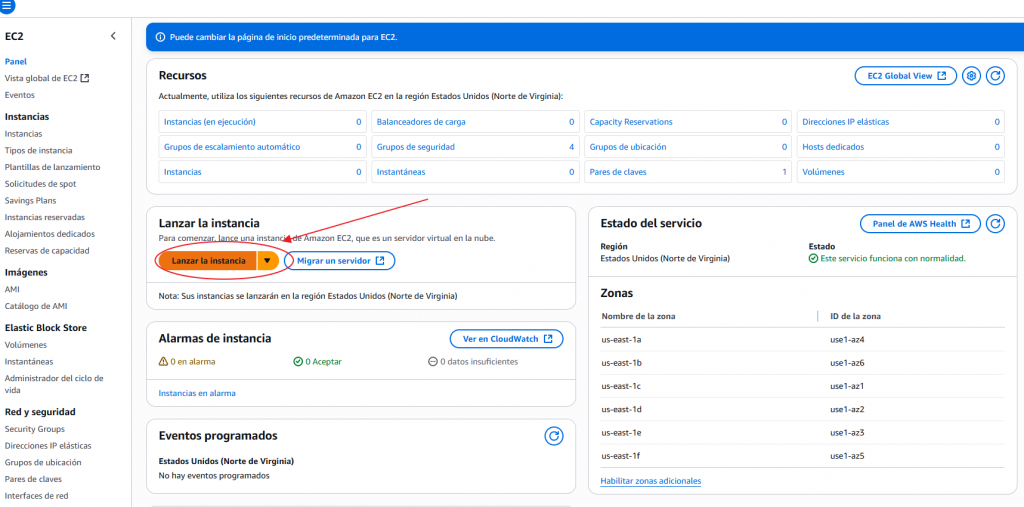Viewport: 1024px width, 507px height.
Task: Open Volúmenes resource tile
Action: 901,172
